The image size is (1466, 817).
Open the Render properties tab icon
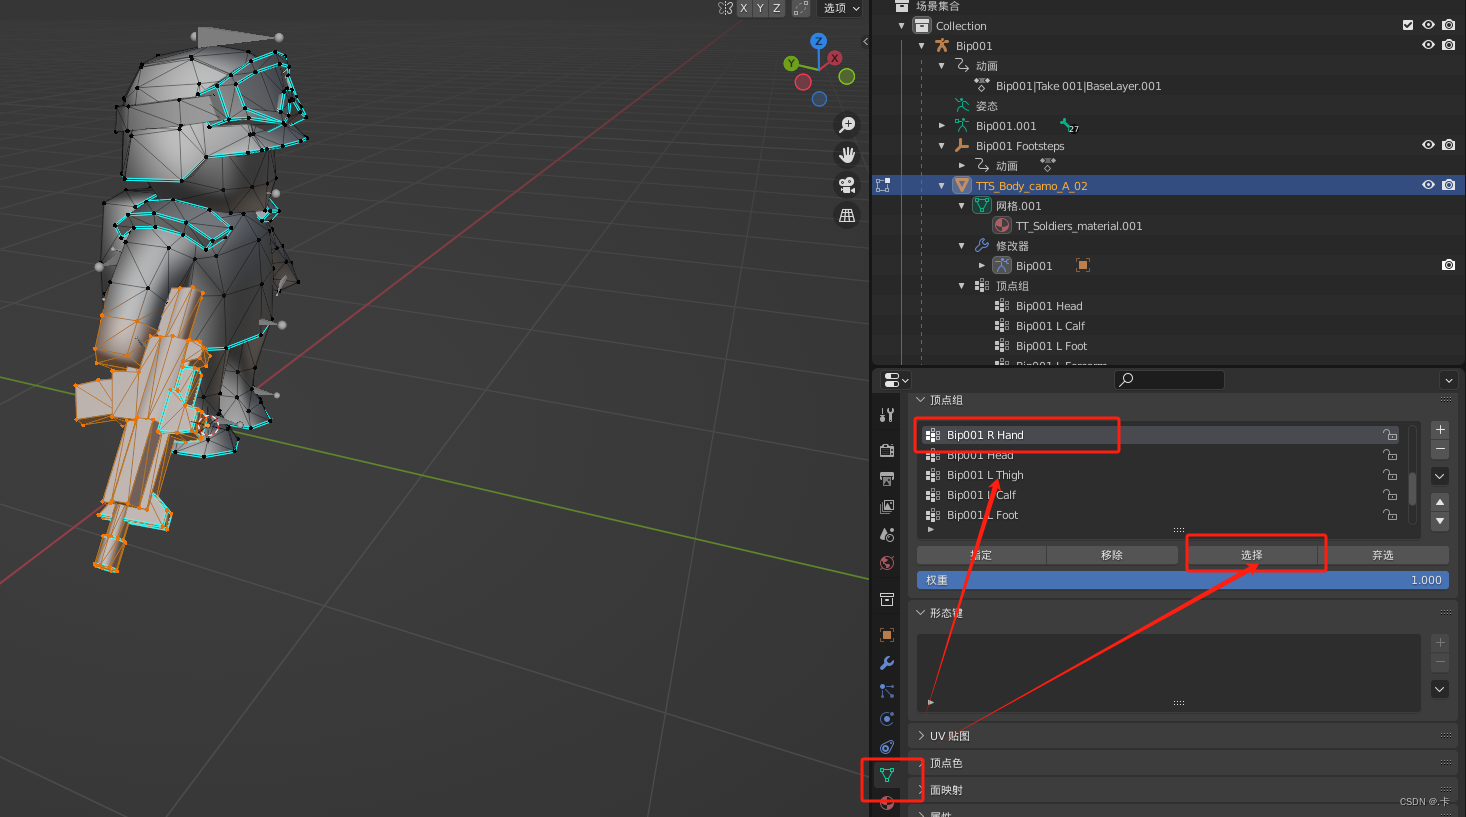click(x=887, y=450)
